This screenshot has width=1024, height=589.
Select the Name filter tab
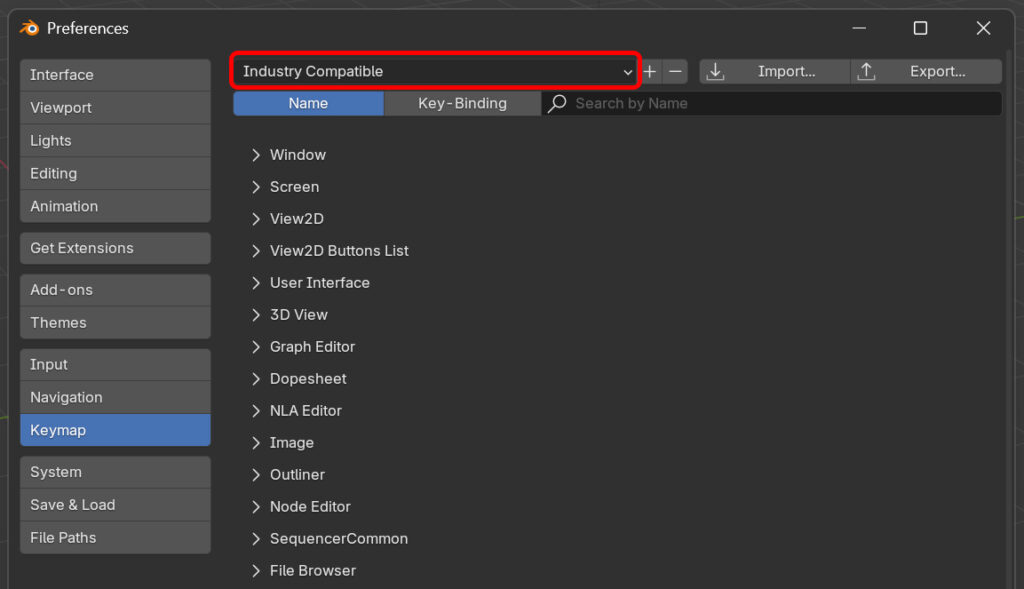(307, 103)
